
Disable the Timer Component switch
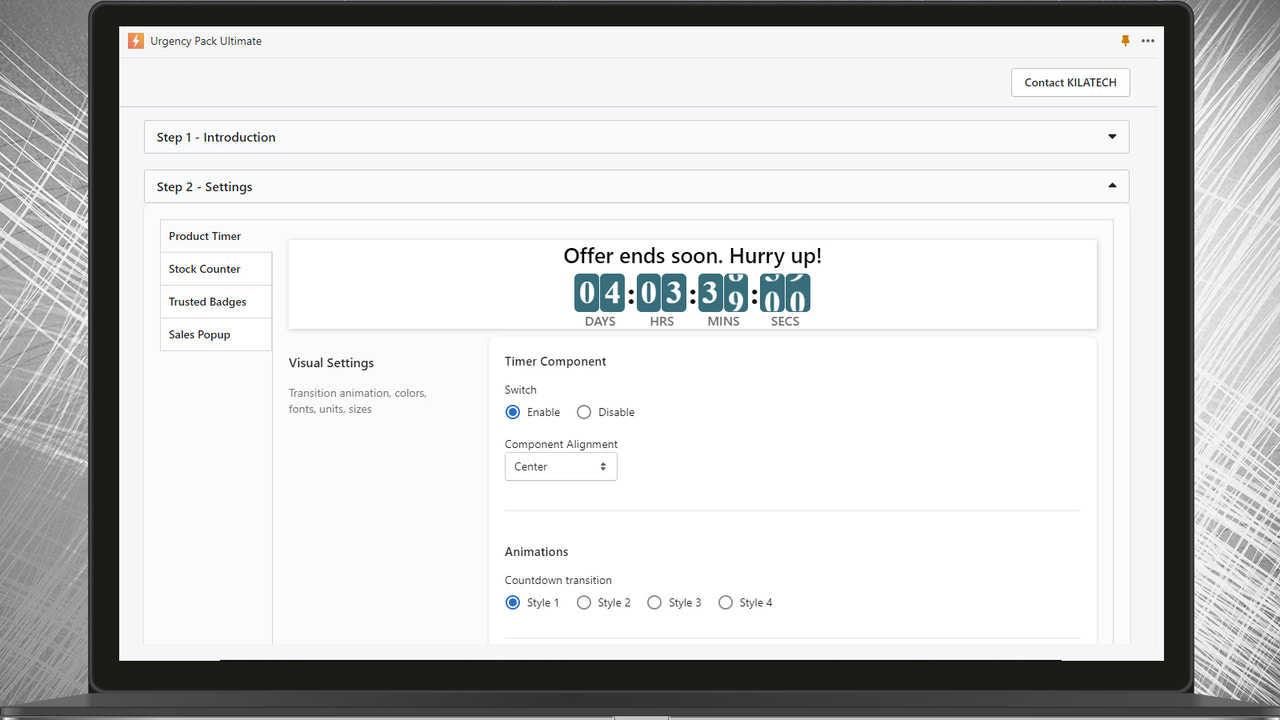583,412
